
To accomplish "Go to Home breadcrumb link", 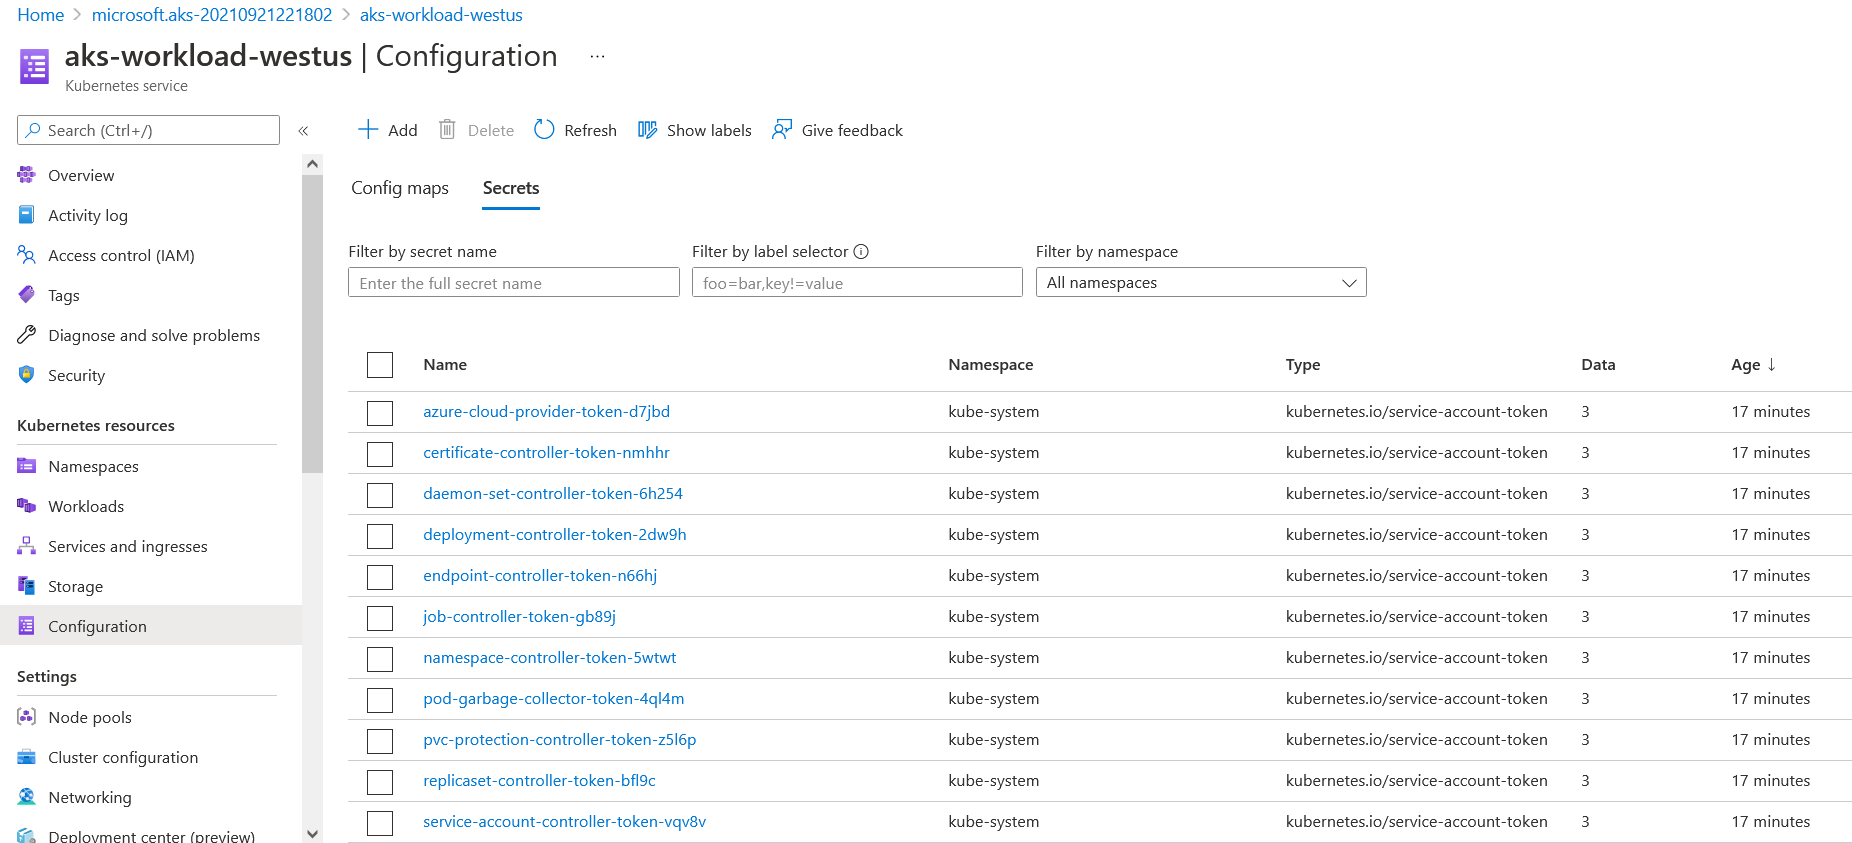I will tap(41, 15).
